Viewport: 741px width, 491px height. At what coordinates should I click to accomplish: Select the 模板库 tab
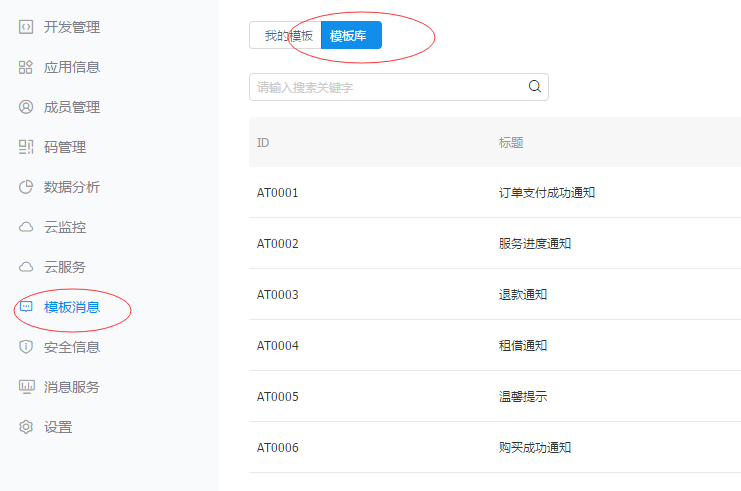tap(350, 35)
